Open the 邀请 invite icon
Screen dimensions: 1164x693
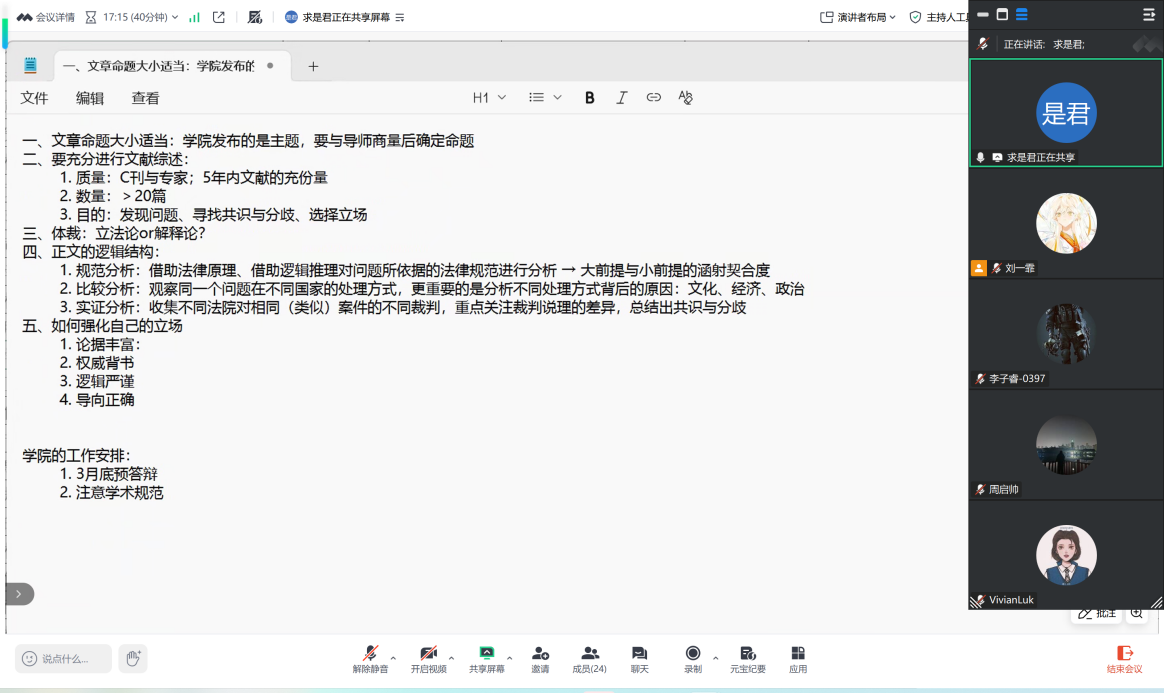coord(540,654)
